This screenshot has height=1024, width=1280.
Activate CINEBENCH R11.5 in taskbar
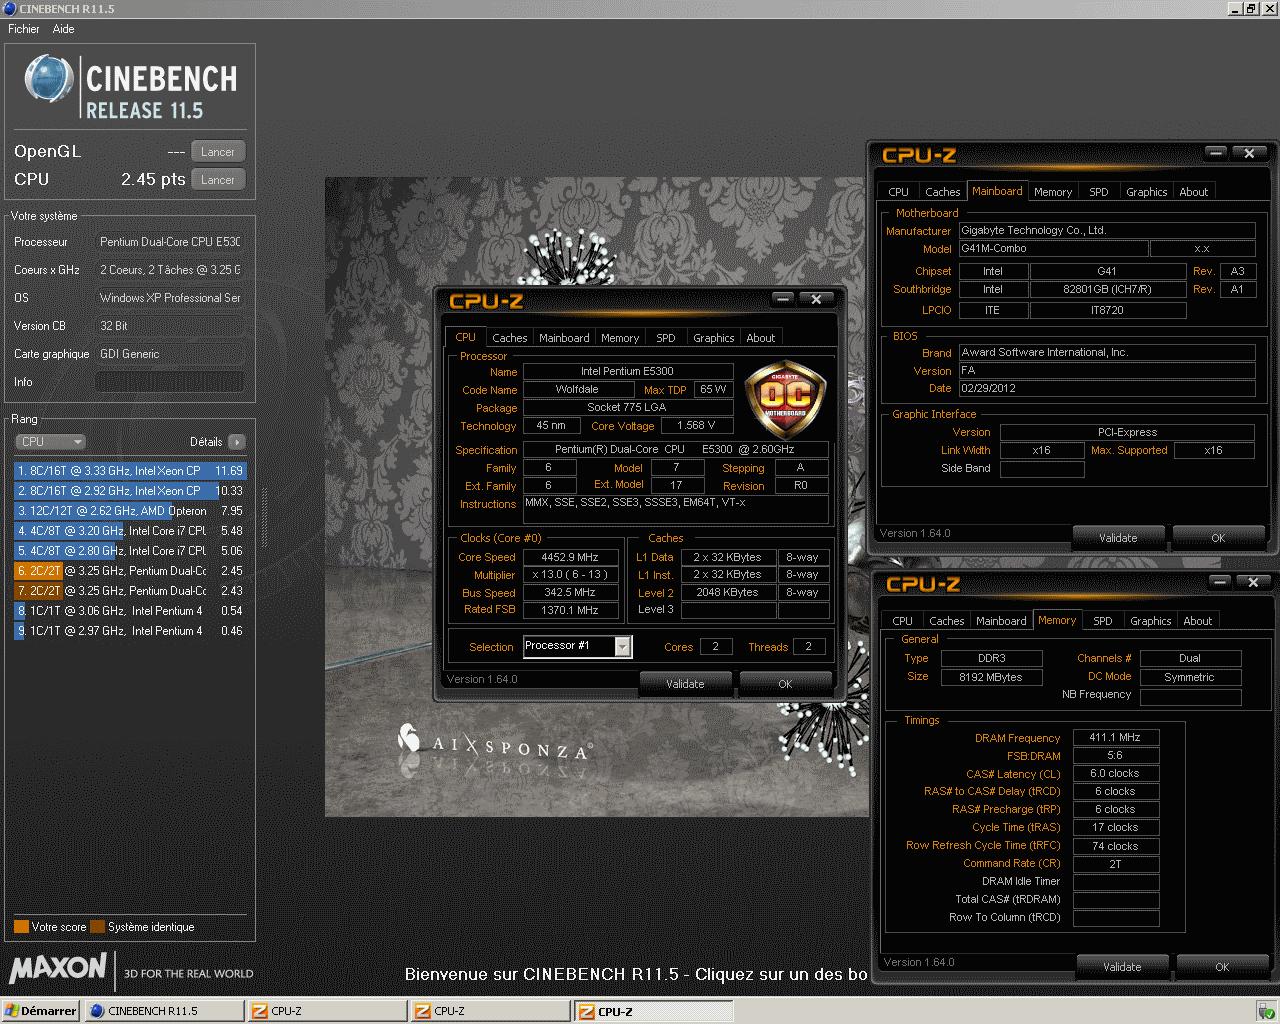click(165, 1011)
